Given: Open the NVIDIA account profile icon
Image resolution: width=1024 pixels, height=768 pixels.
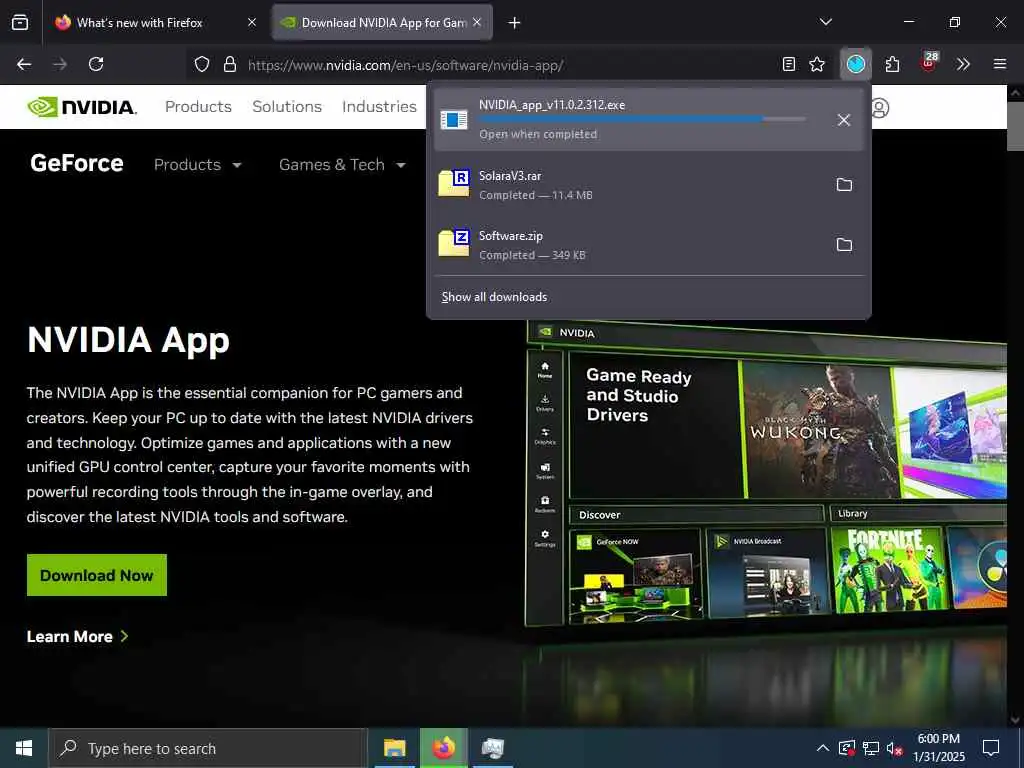Looking at the screenshot, I should pyautogui.click(x=880, y=108).
